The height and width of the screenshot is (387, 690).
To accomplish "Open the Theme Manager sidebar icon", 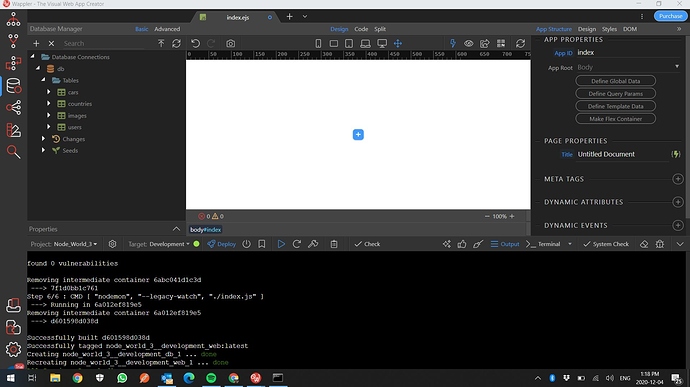I will click(13, 130).
